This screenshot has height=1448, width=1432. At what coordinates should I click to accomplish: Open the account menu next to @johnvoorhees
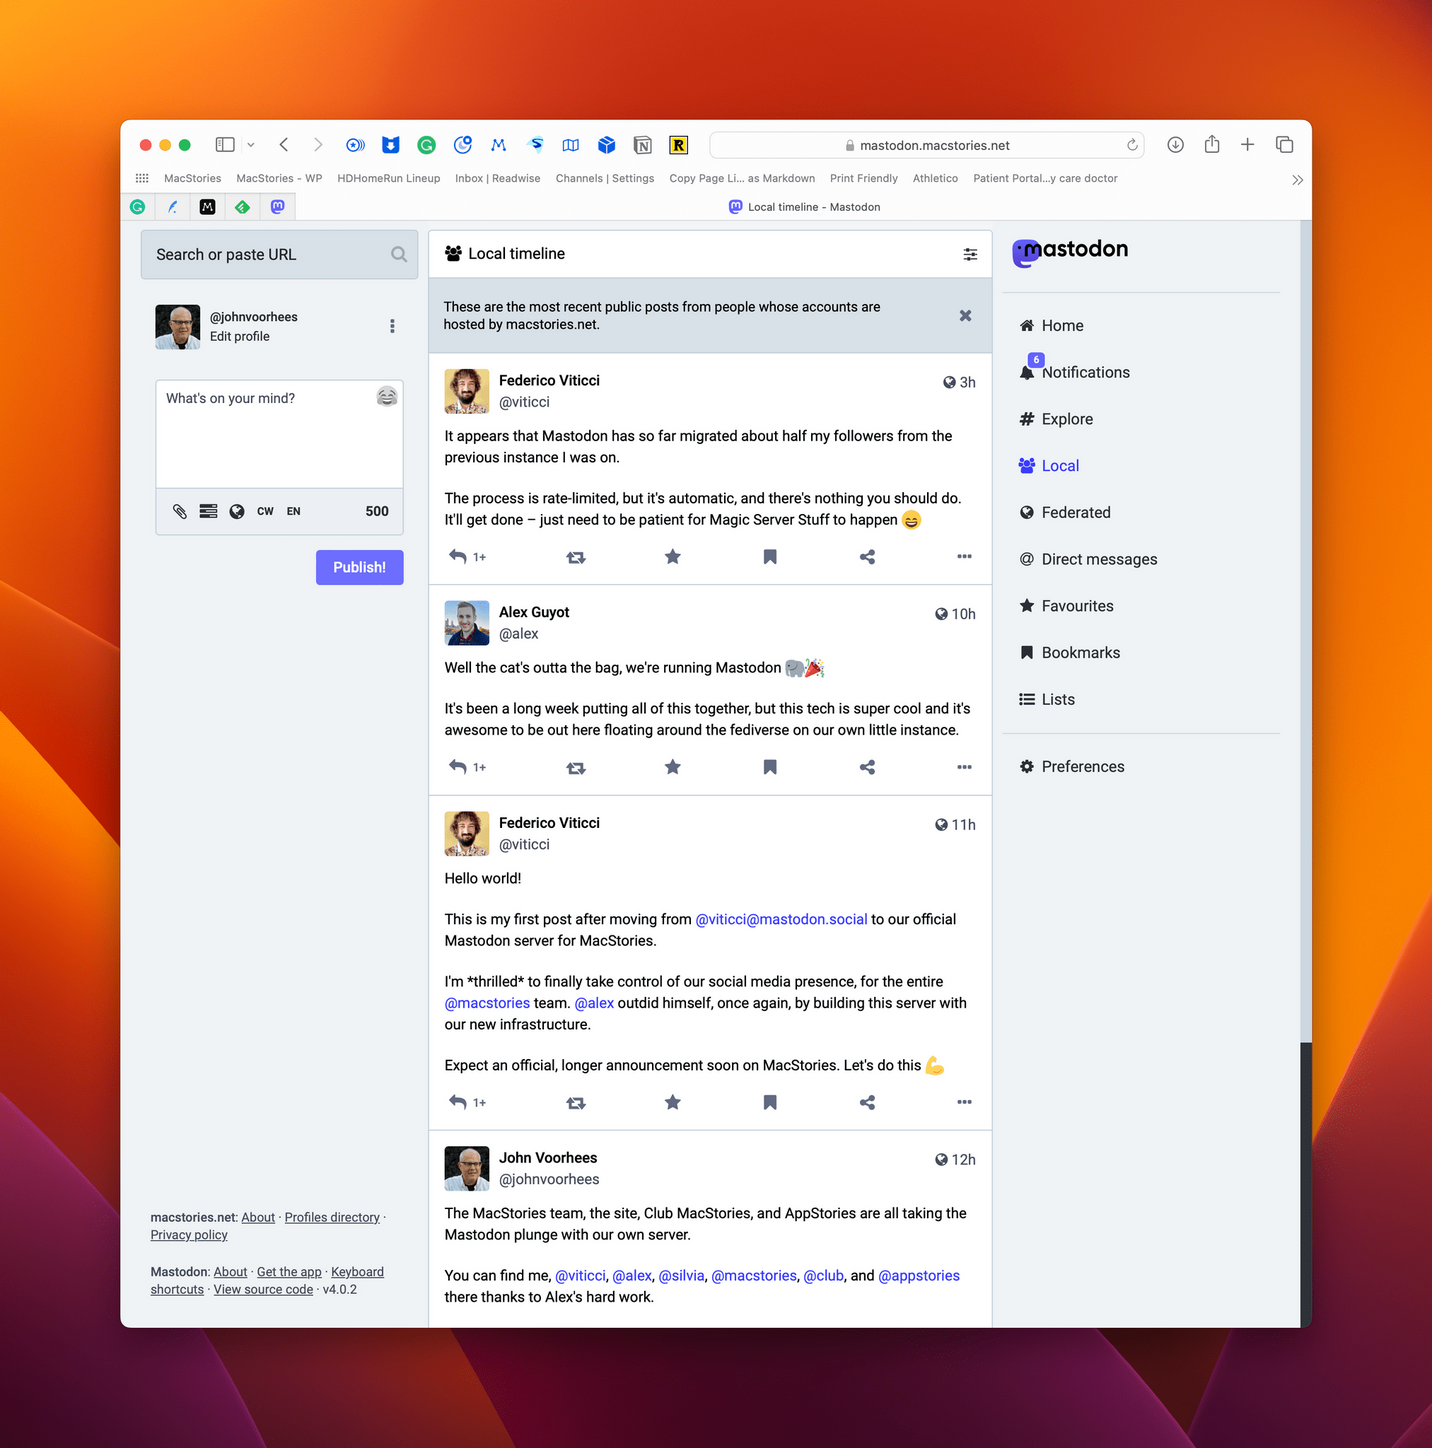(x=392, y=326)
